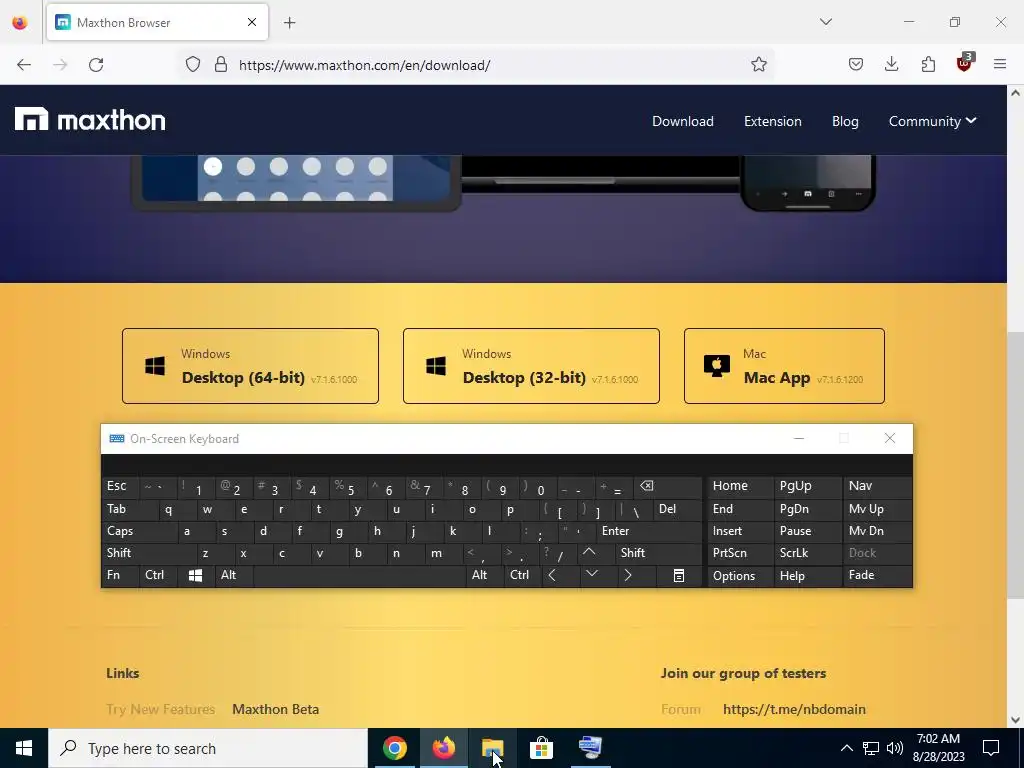Click the taskbar search box

coord(208,748)
